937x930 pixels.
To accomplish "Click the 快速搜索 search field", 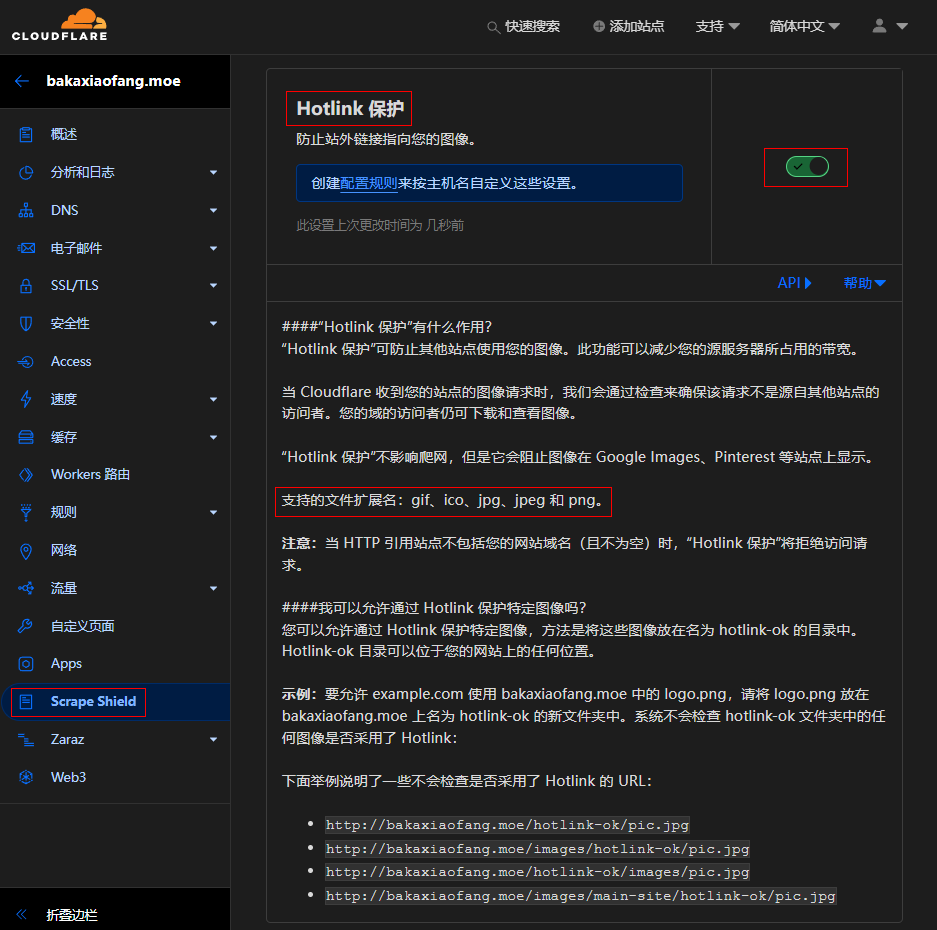I will tap(524, 26).
